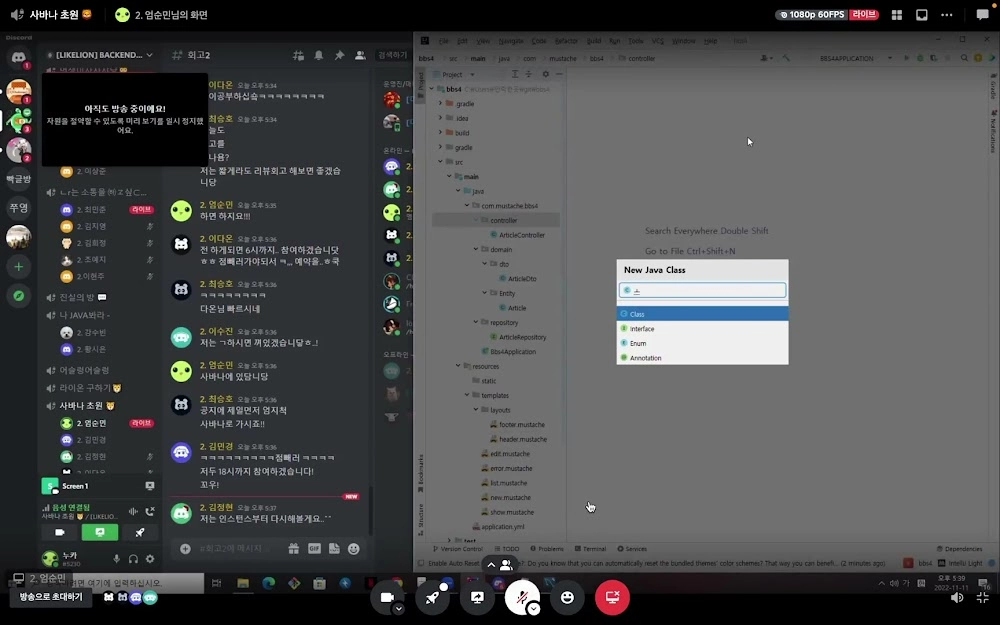Toggle notification bell in 회고2 channel header
Screen dimensions: 1000x625
pos(319,55)
